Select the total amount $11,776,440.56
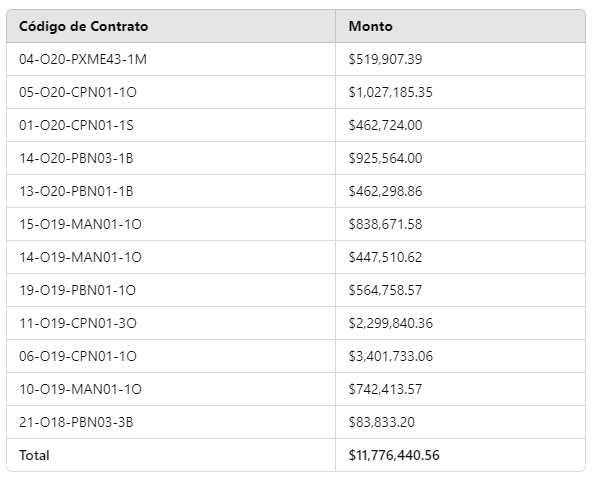Image resolution: width=596 pixels, height=477 pixels. 394,456
